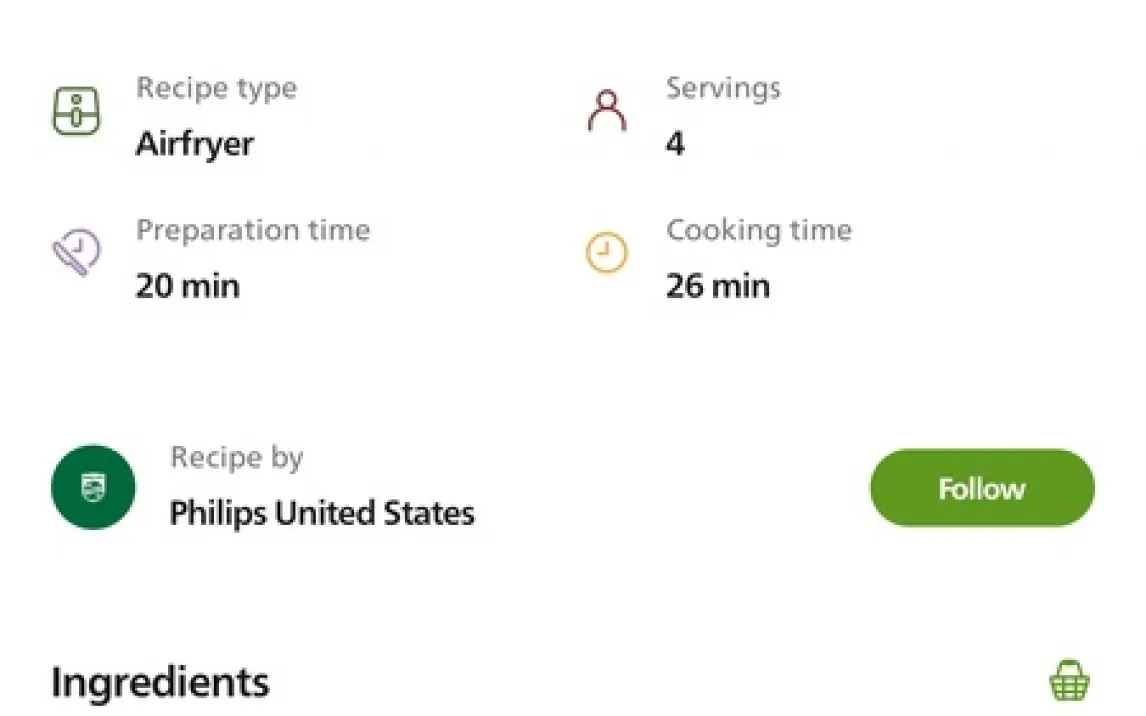Select the Recipe type label

pyautogui.click(x=216, y=88)
